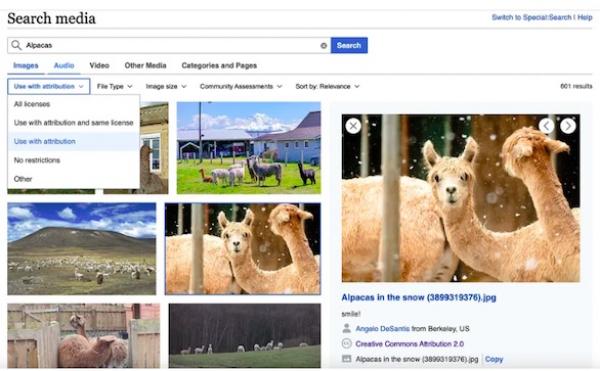This screenshot has width=600, height=371.
Task: Clear the Alpacas search text
Action: coord(323,46)
